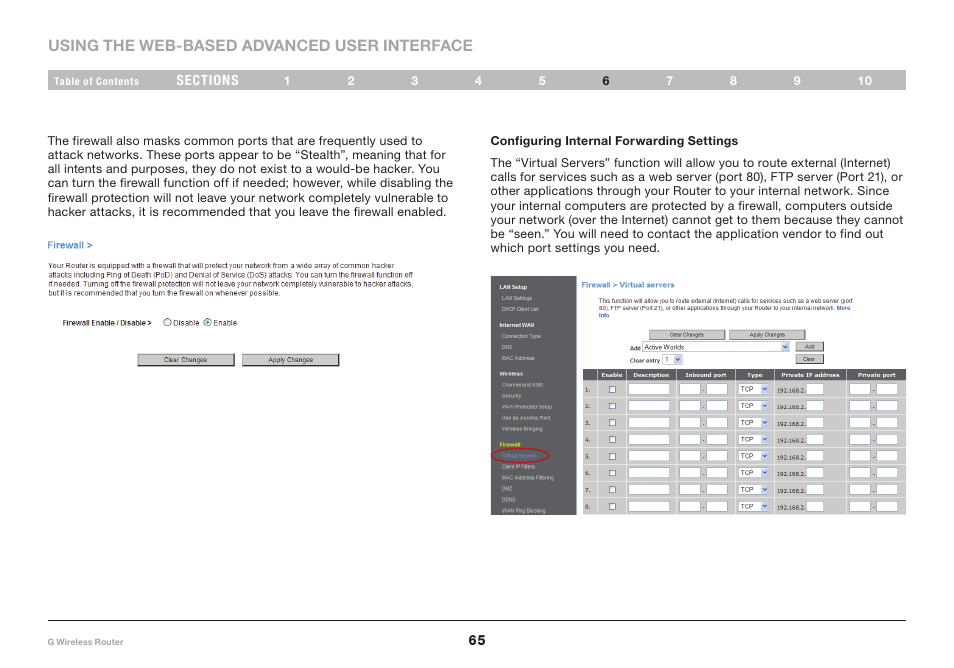The width and height of the screenshot is (954, 668).
Task: Click Clear Changes on Virtual servers page
Action: click(x=687, y=335)
